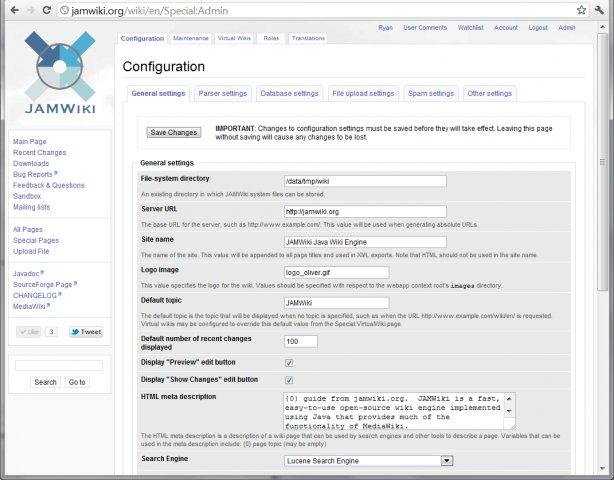This screenshot has height=480, width=614.
Task: Switch to the Maintenance tab
Action: (191, 38)
